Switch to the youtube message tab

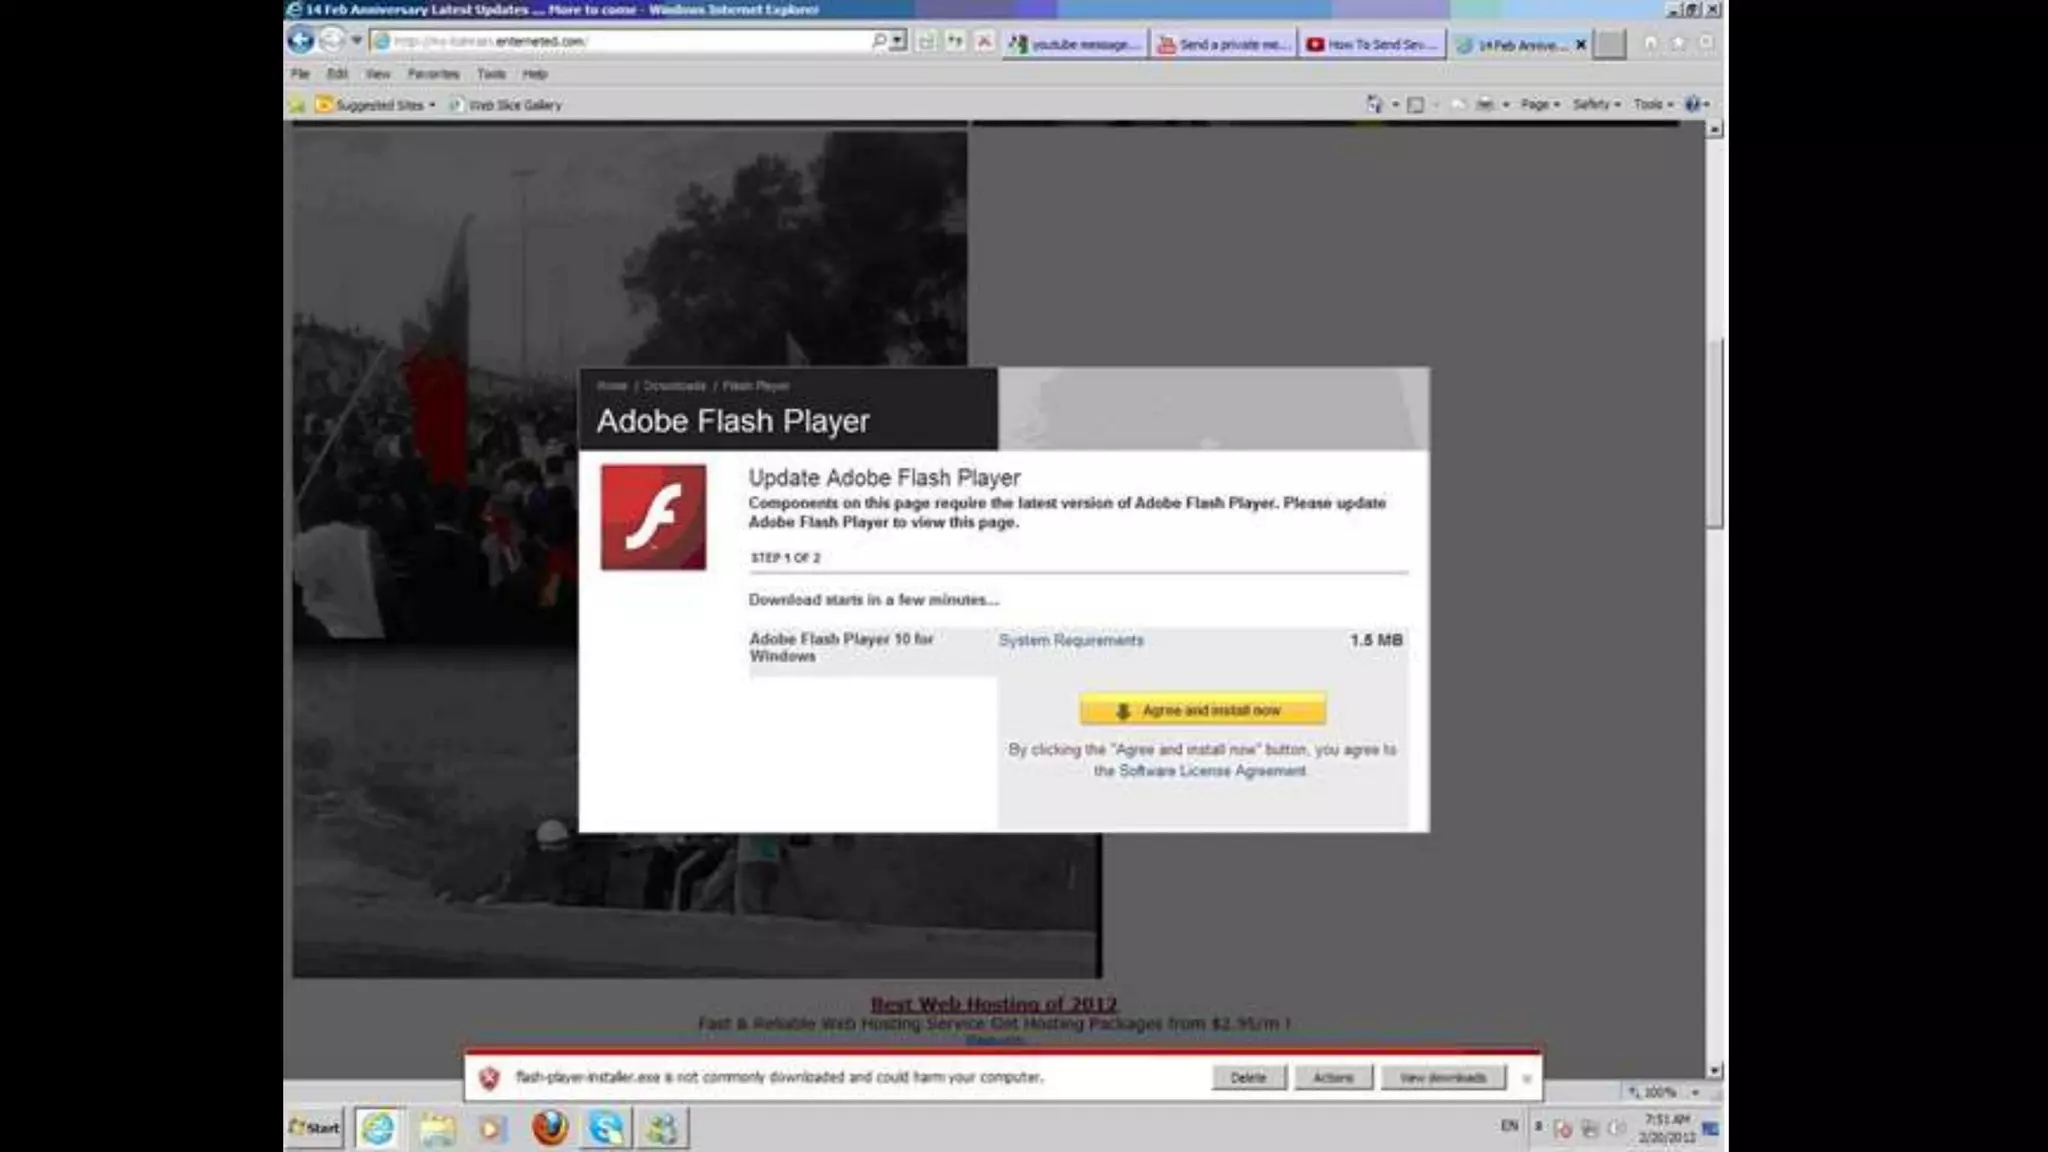click(x=1075, y=45)
